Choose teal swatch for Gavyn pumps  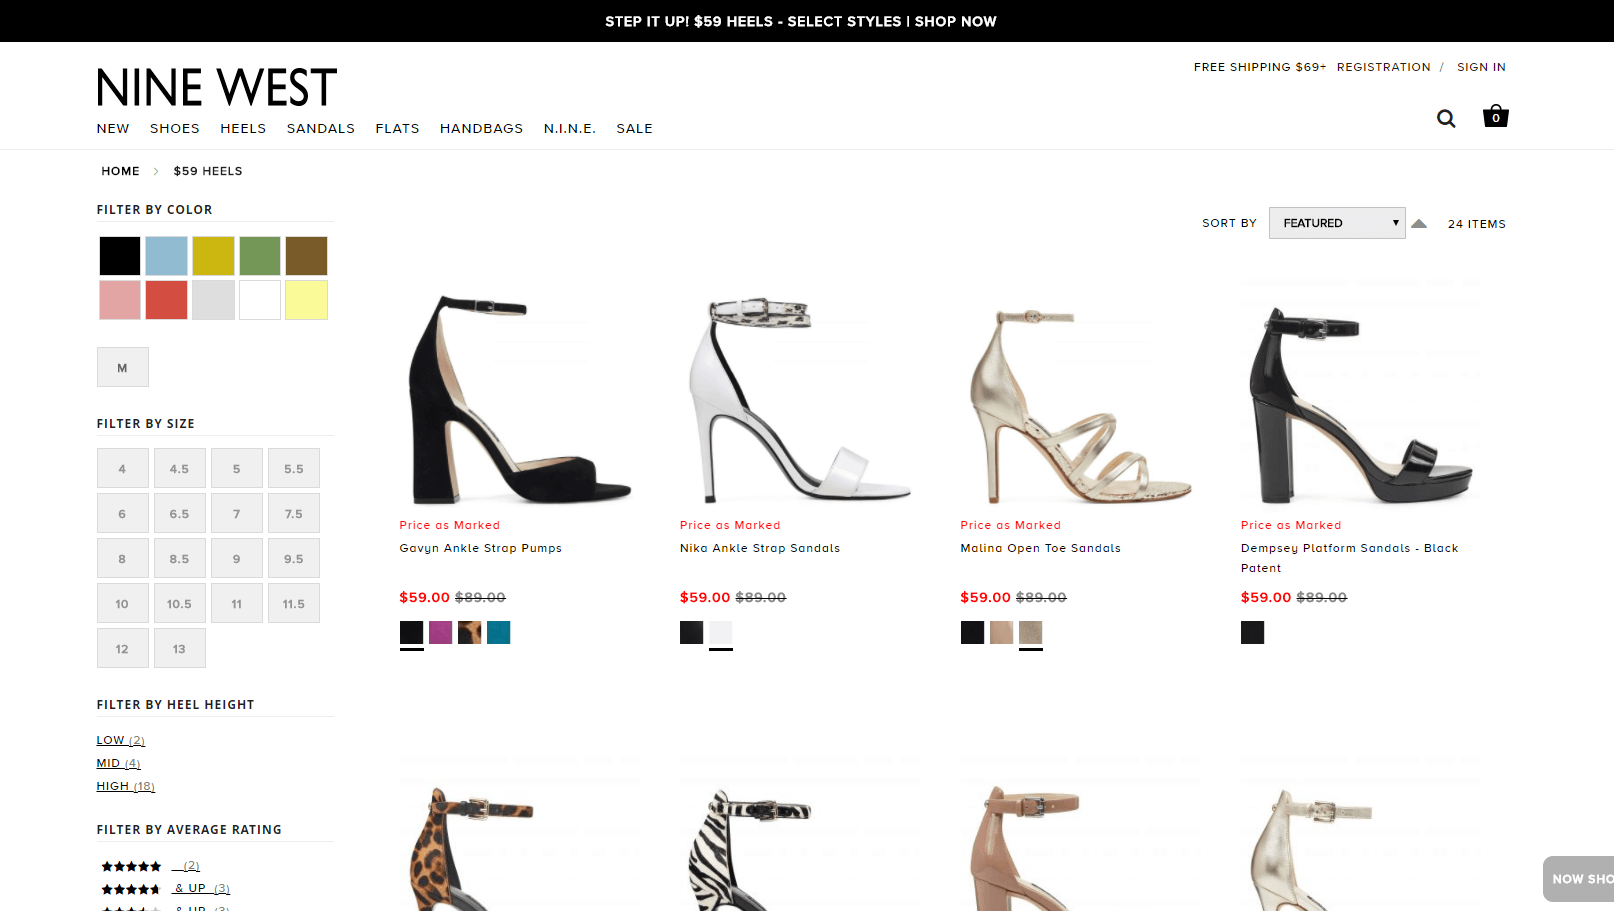click(499, 632)
